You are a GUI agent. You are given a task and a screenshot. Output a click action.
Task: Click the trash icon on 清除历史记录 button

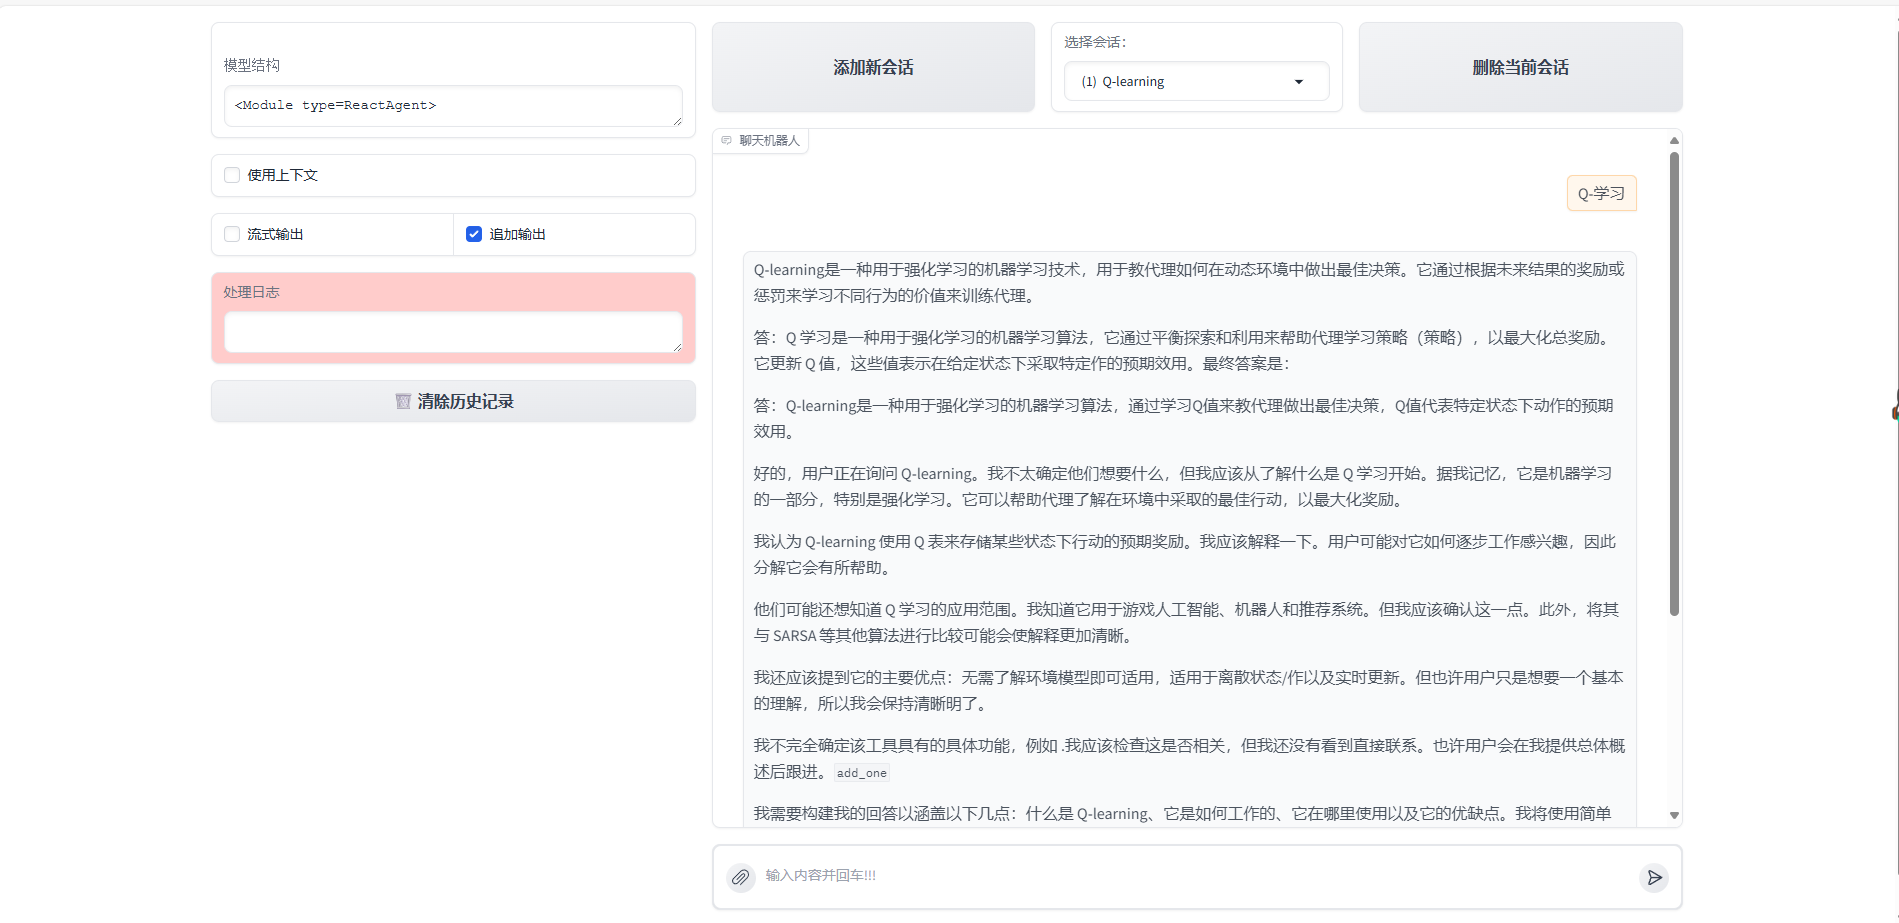pyautogui.click(x=404, y=400)
